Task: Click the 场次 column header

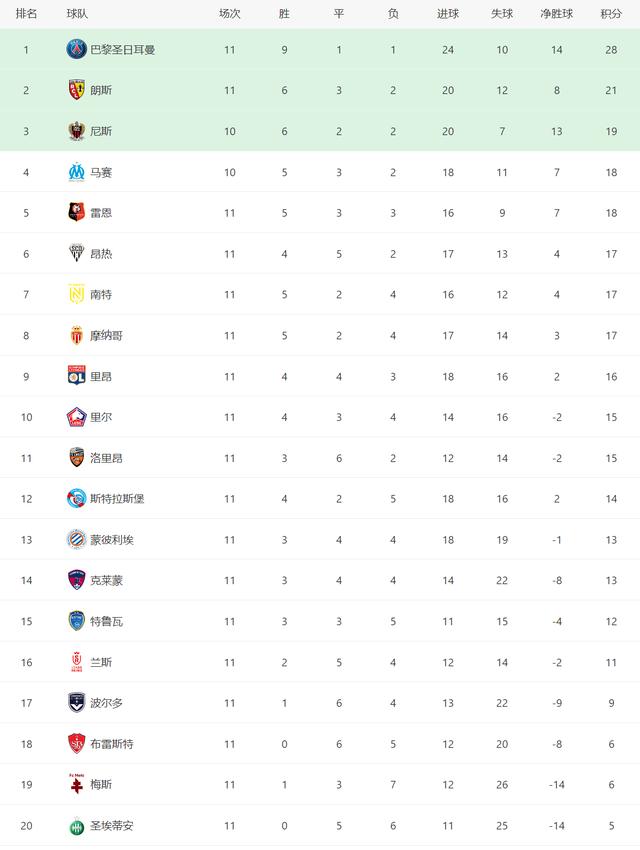Action: pos(230,13)
